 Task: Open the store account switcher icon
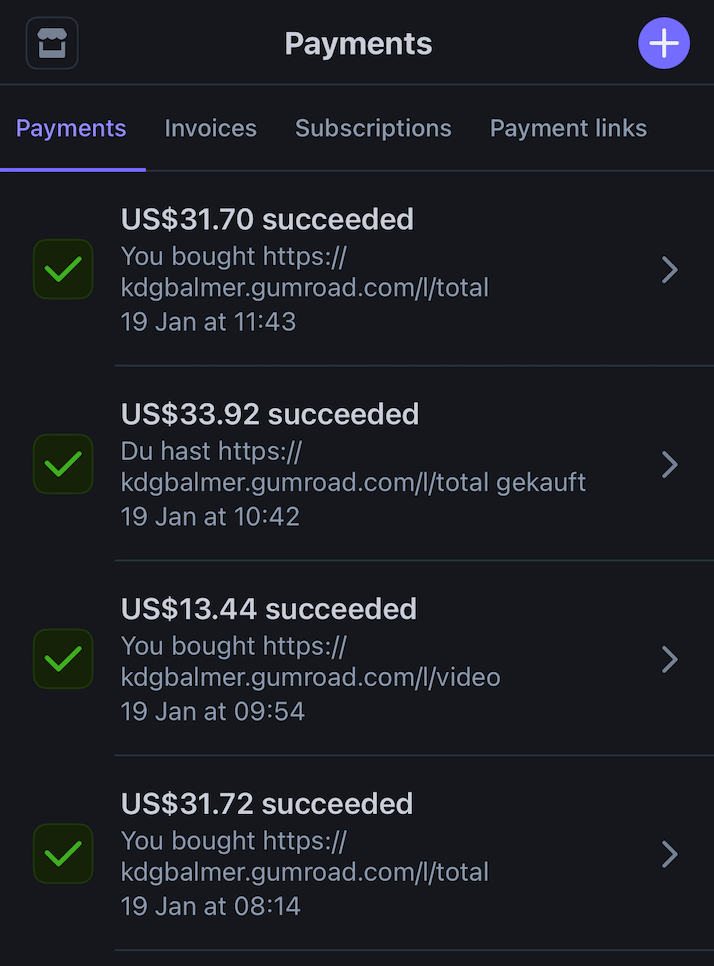[52, 45]
